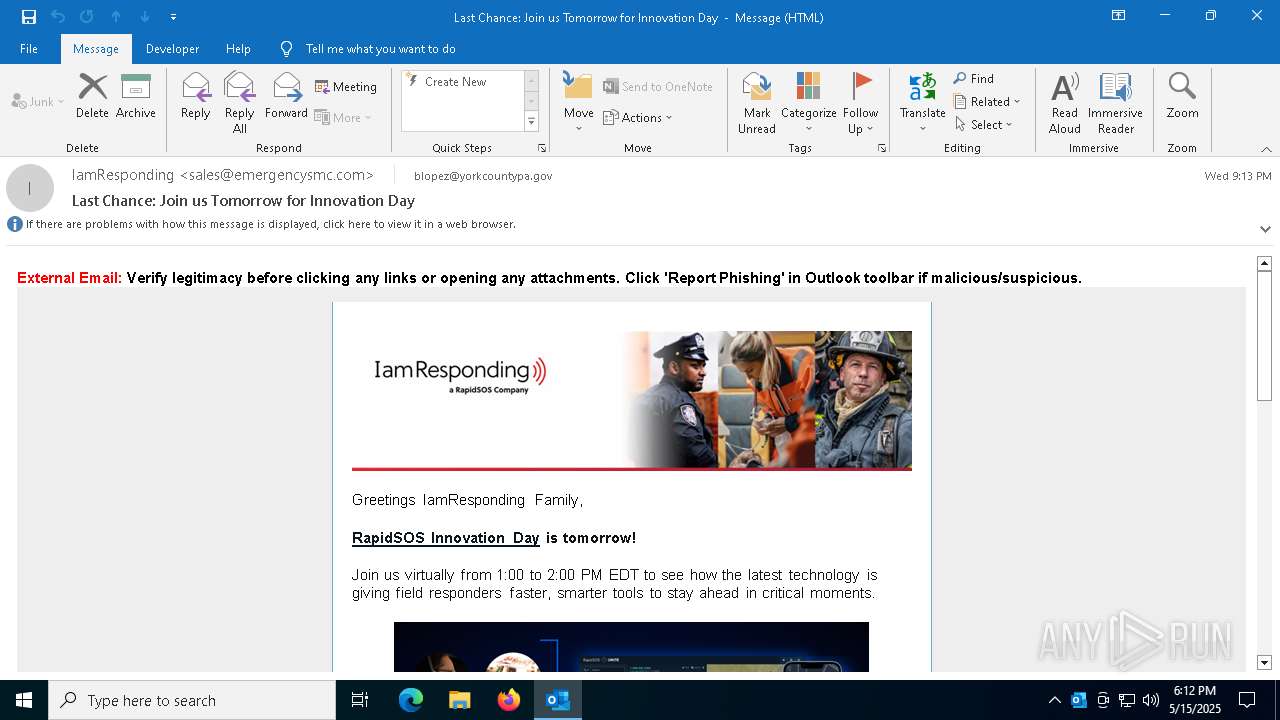
Task: Click the IamResponding logo banner
Action: point(632,400)
